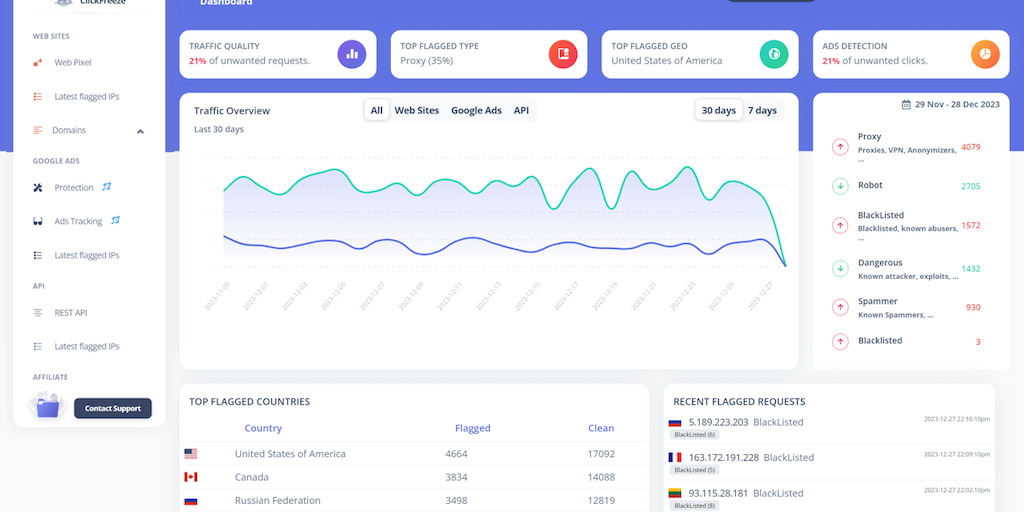Switch to Google Ads traffic tab
The image size is (1024, 512).
pos(476,110)
